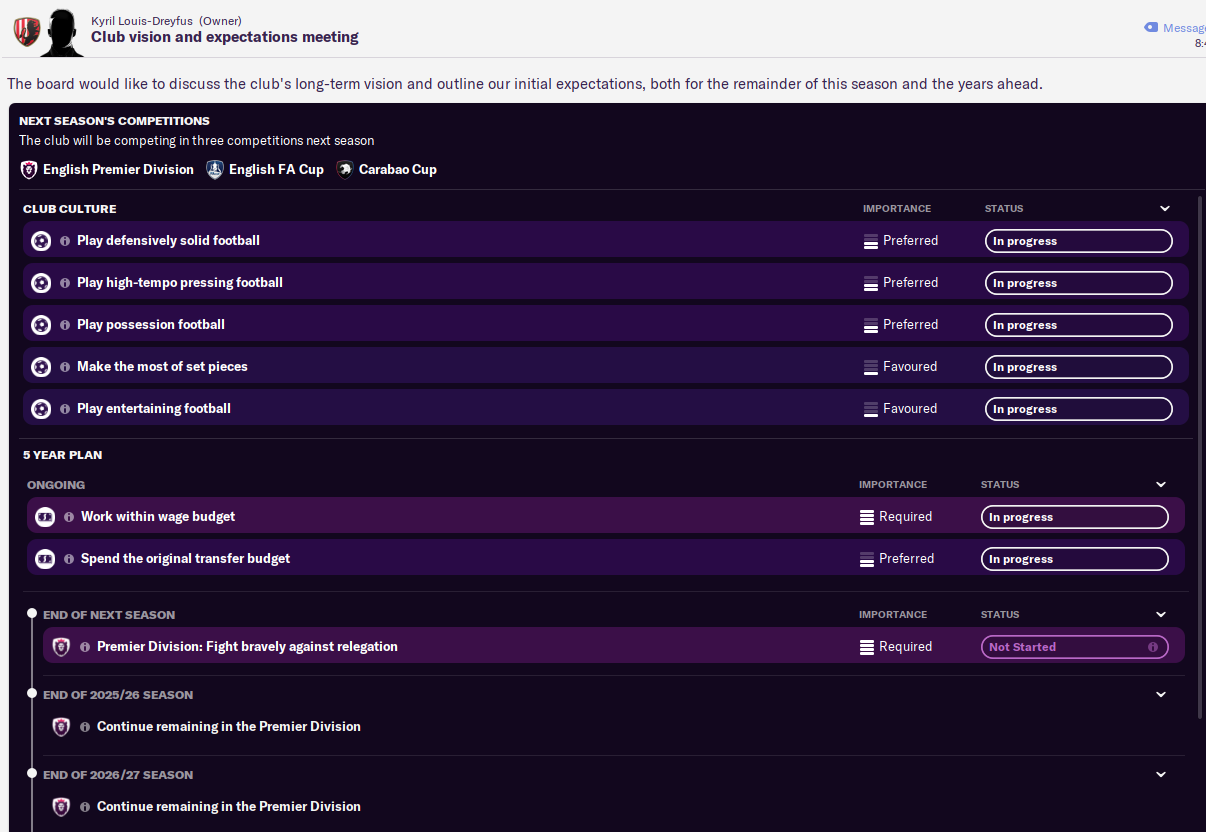The width and height of the screenshot is (1206, 832).
Task: Click the Premier Division badge beside Fight bravely
Action: coord(61,647)
